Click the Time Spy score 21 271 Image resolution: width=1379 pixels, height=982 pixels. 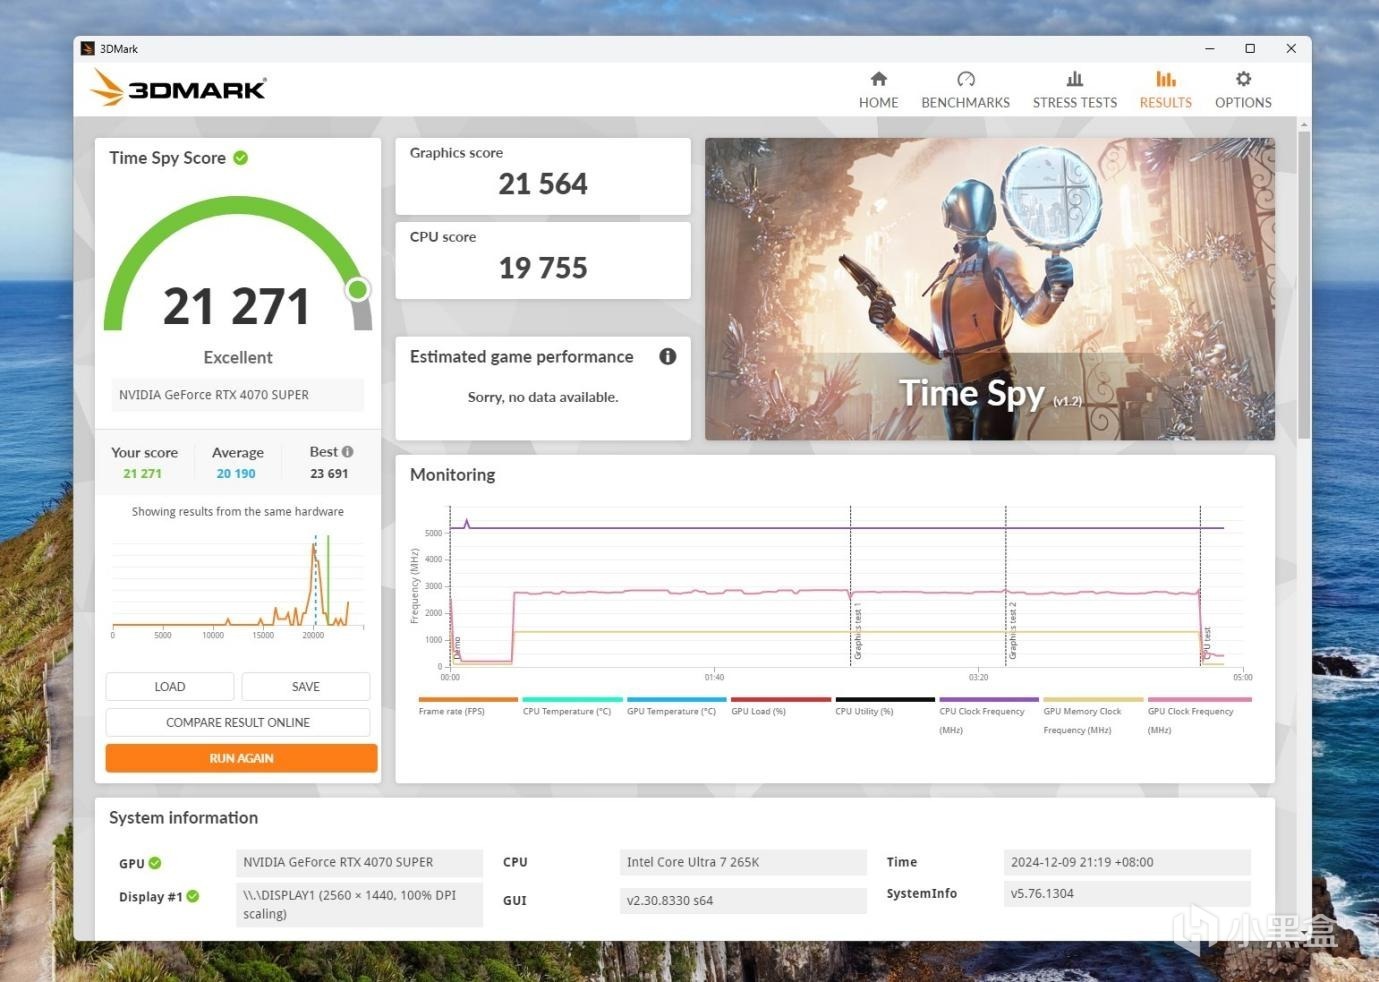coord(237,306)
